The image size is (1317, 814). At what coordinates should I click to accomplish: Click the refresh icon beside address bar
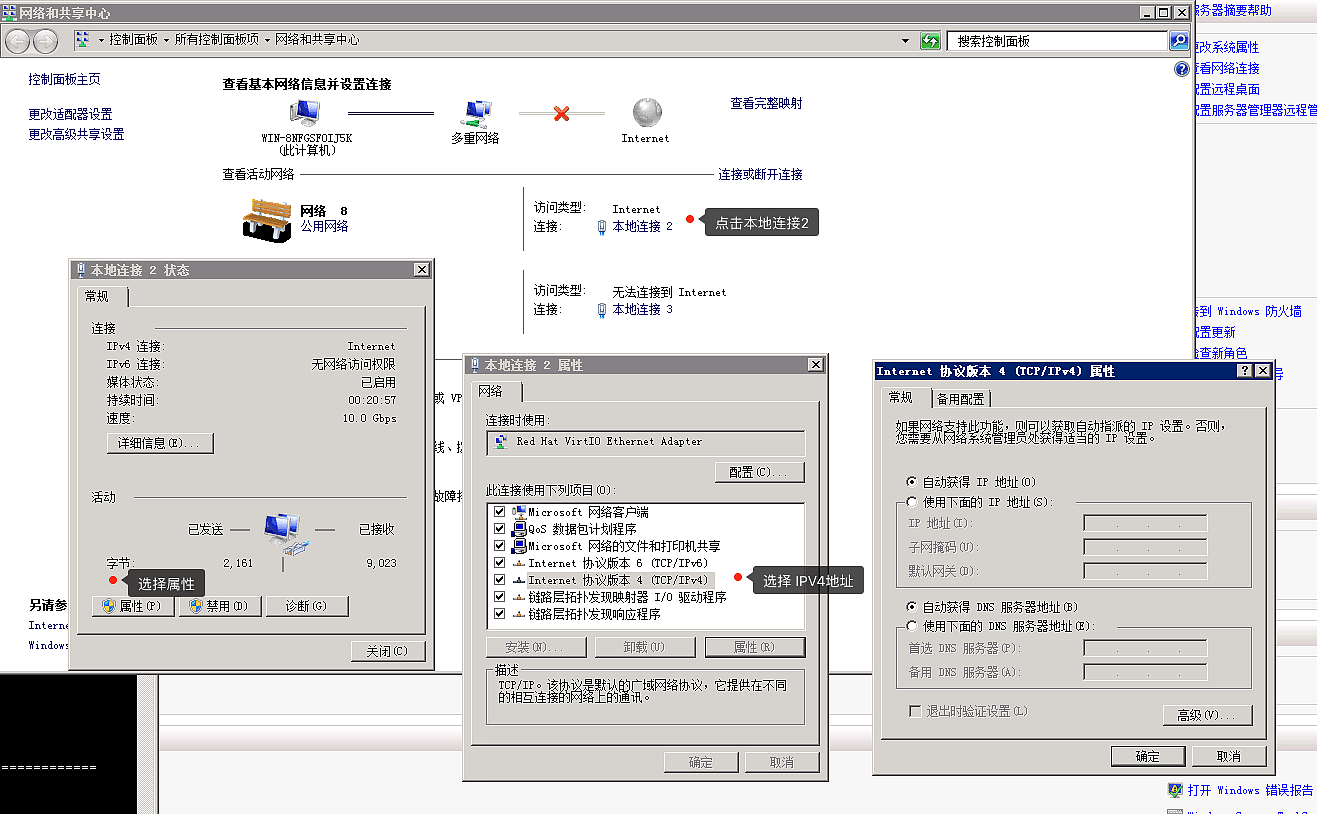coord(931,41)
